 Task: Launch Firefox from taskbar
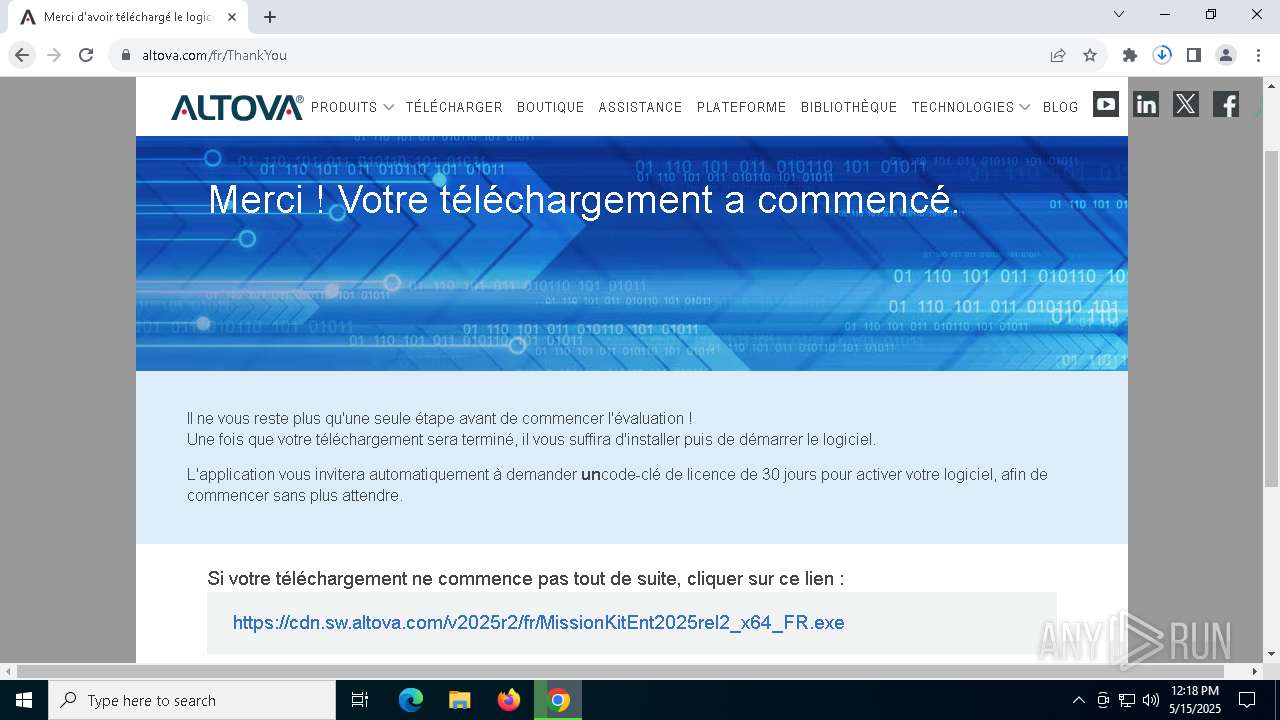(509, 700)
